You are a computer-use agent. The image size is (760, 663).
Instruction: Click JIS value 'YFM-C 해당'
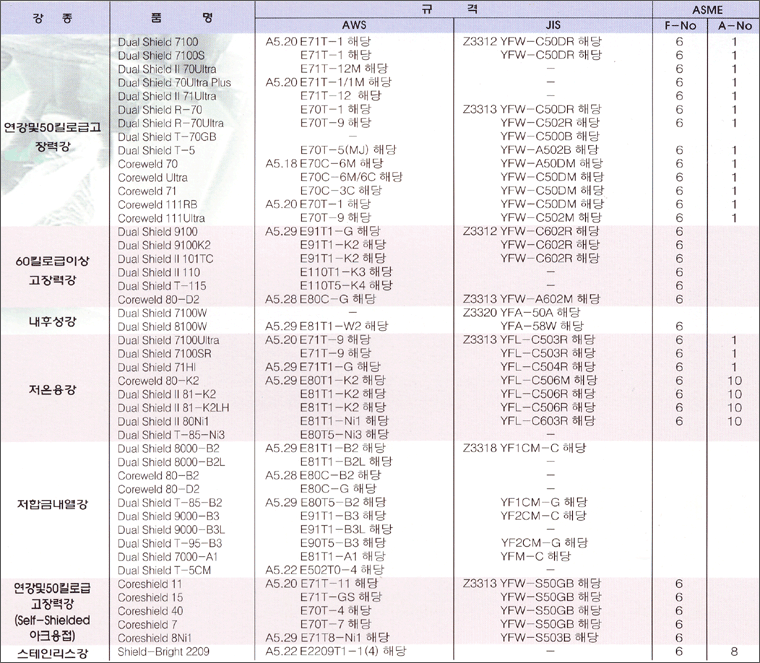(536, 556)
